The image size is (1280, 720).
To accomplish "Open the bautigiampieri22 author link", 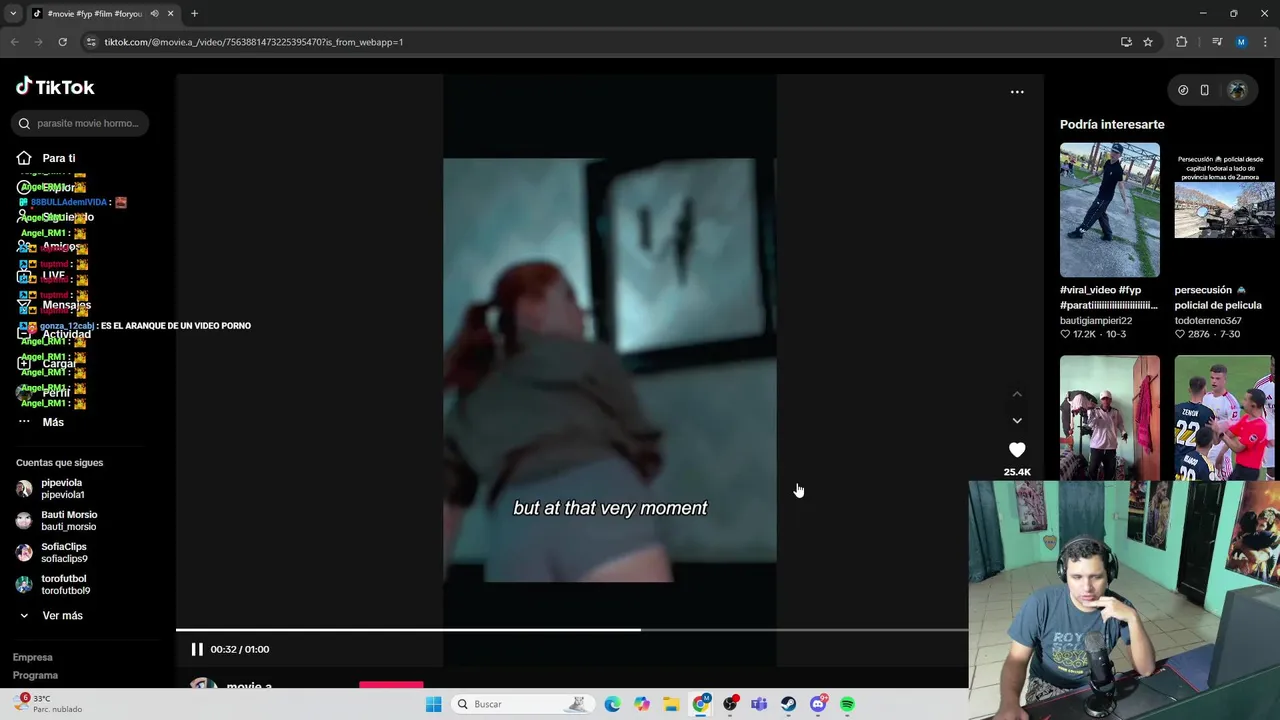I will (1096, 321).
